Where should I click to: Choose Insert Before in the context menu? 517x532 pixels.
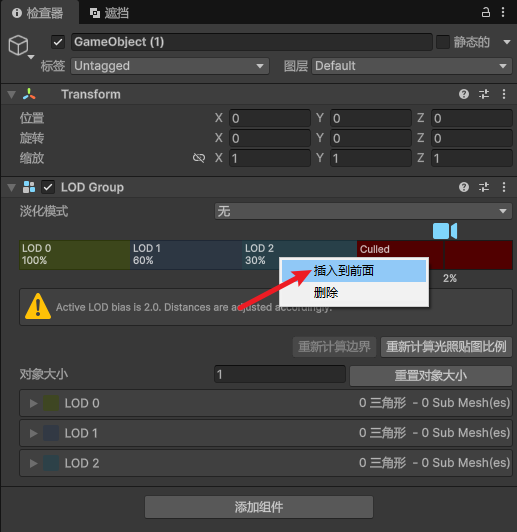(x=354, y=271)
